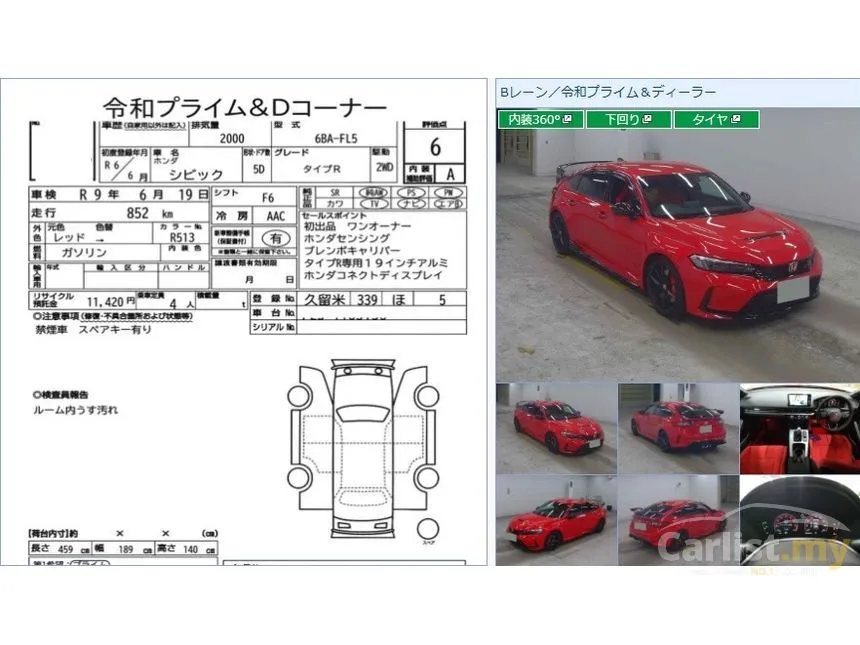Click the large main photo of the red Civic
Viewport: 860px width, 645px height.
(x=678, y=245)
